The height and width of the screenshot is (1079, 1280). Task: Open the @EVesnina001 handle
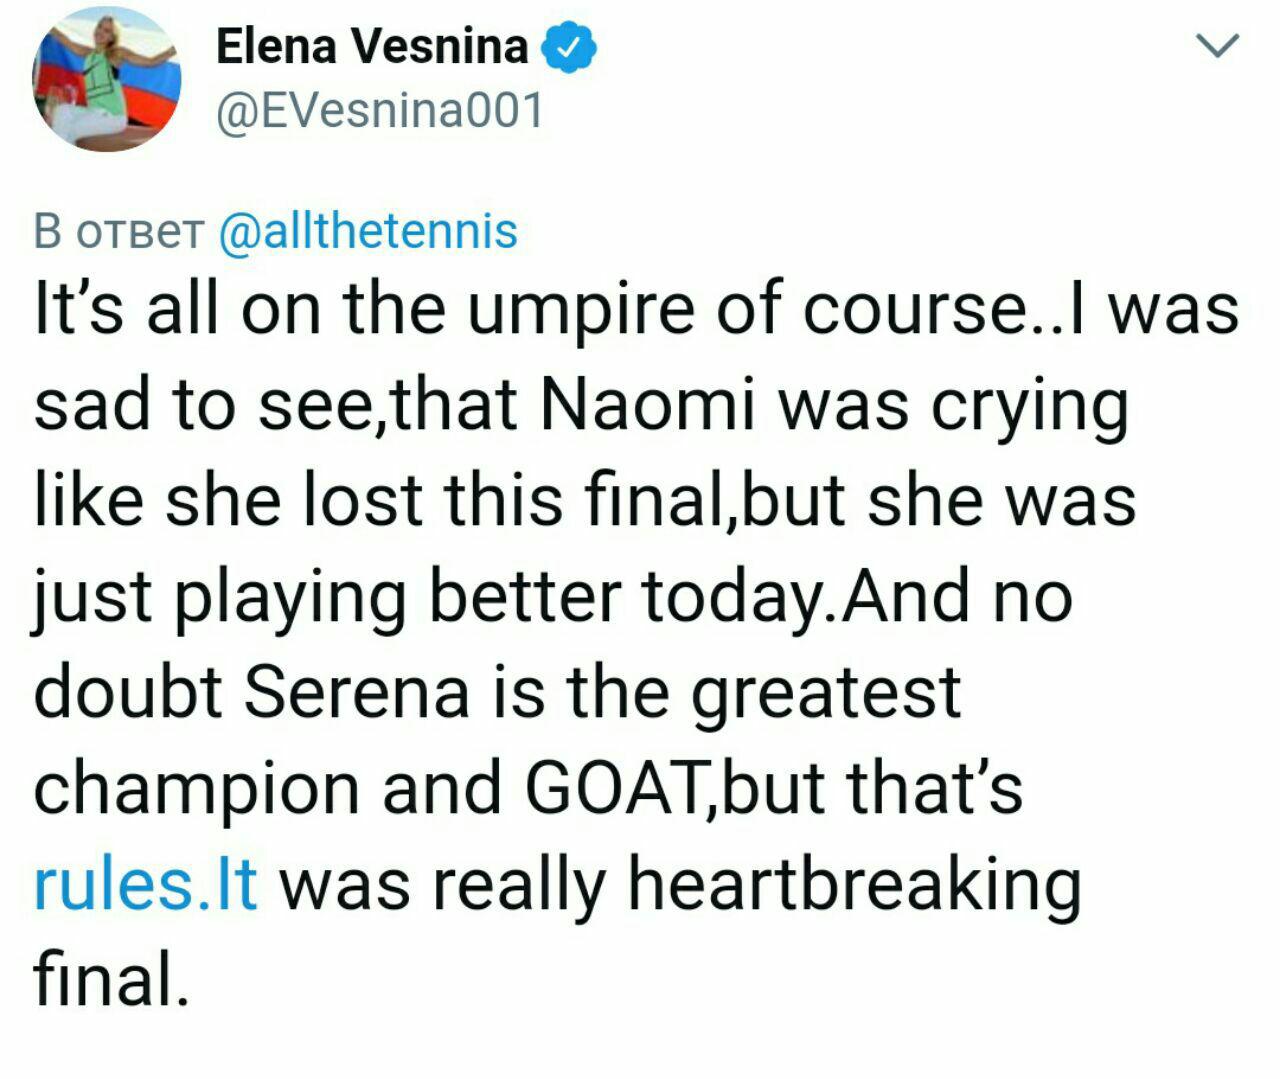380,110
